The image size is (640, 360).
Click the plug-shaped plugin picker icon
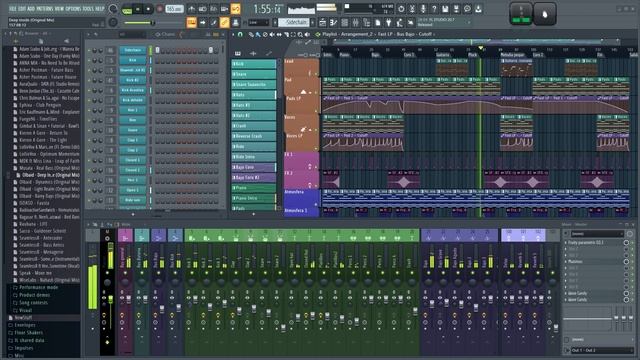389,22
